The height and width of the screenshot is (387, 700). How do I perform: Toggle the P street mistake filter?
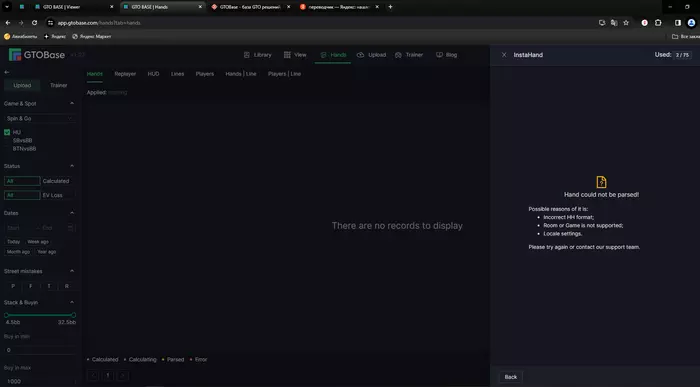click(x=13, y=286)
